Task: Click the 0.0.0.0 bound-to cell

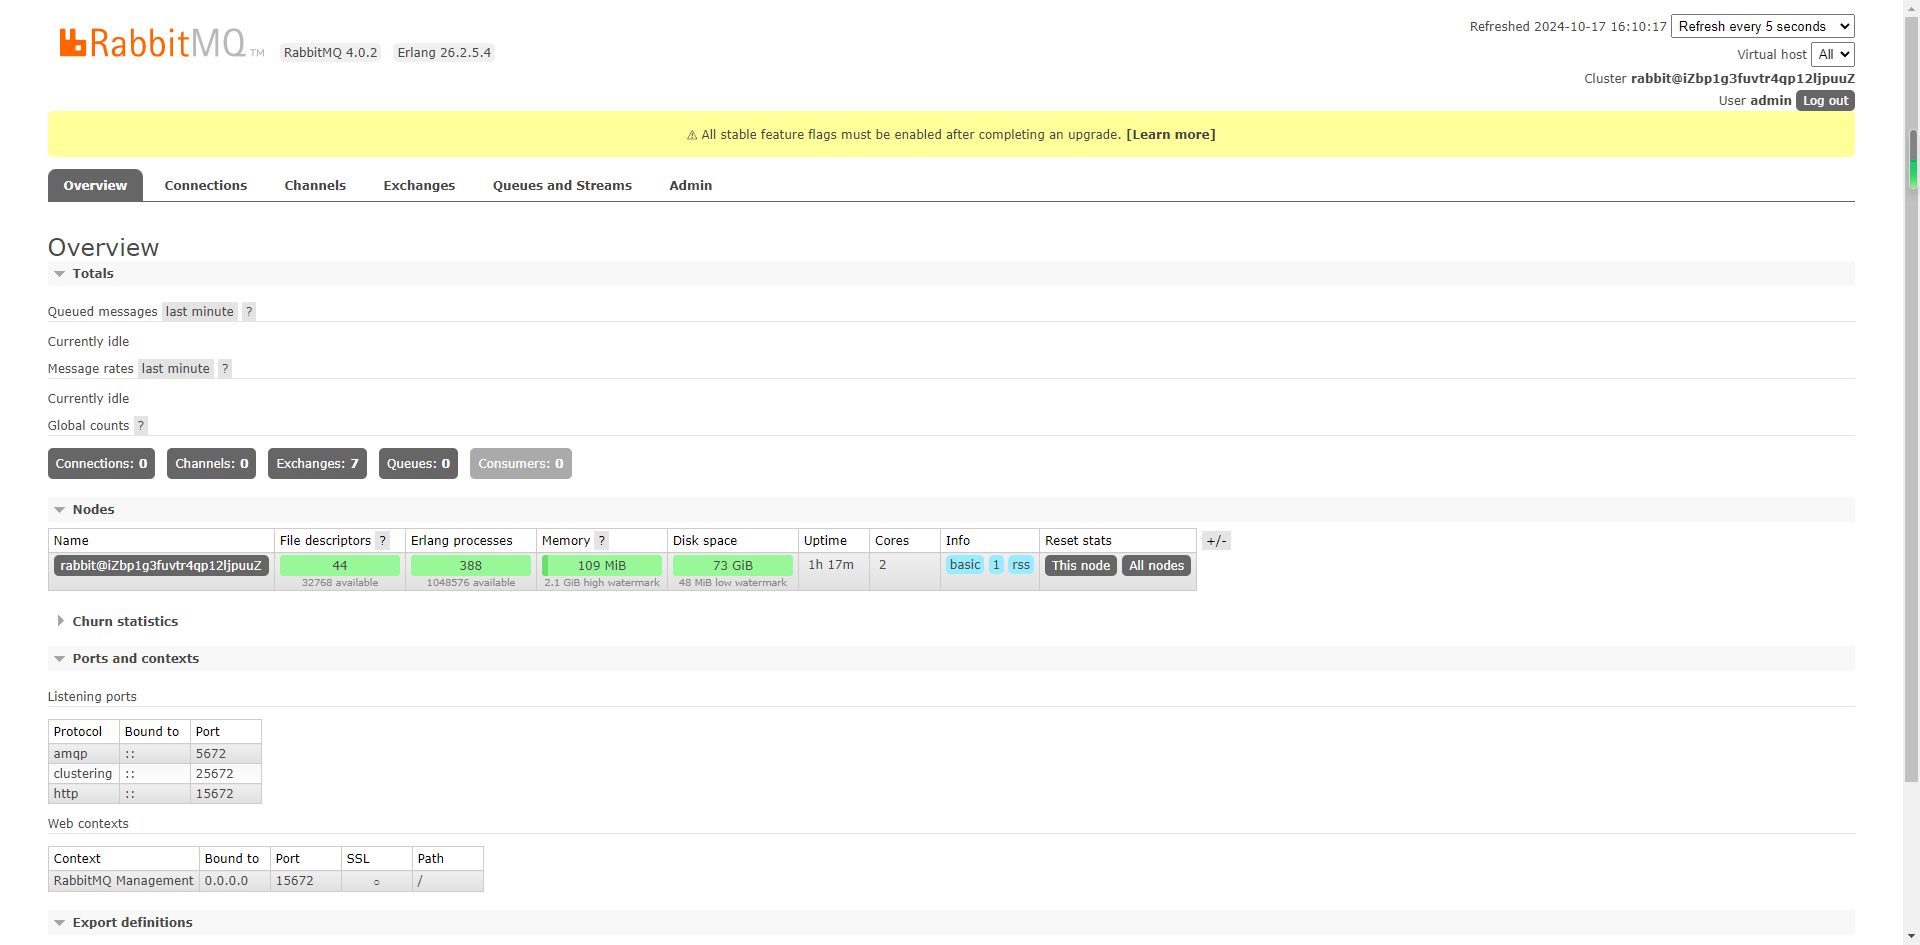Action: (235, 881)
